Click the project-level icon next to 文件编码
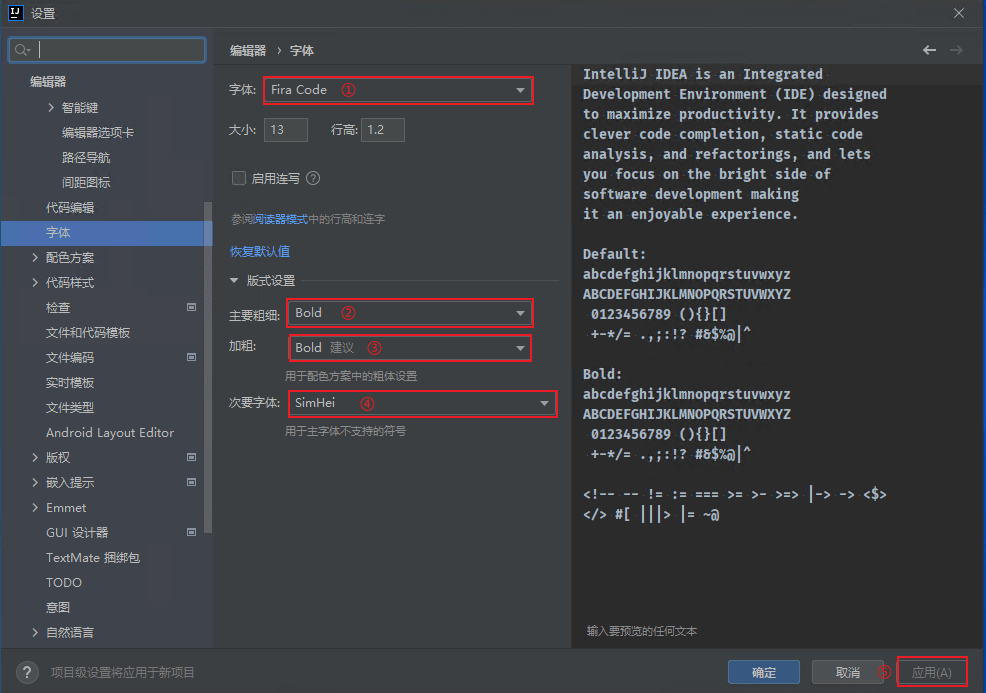The width and height of the screenshot is (986, 693). click(x=192, y=357)
